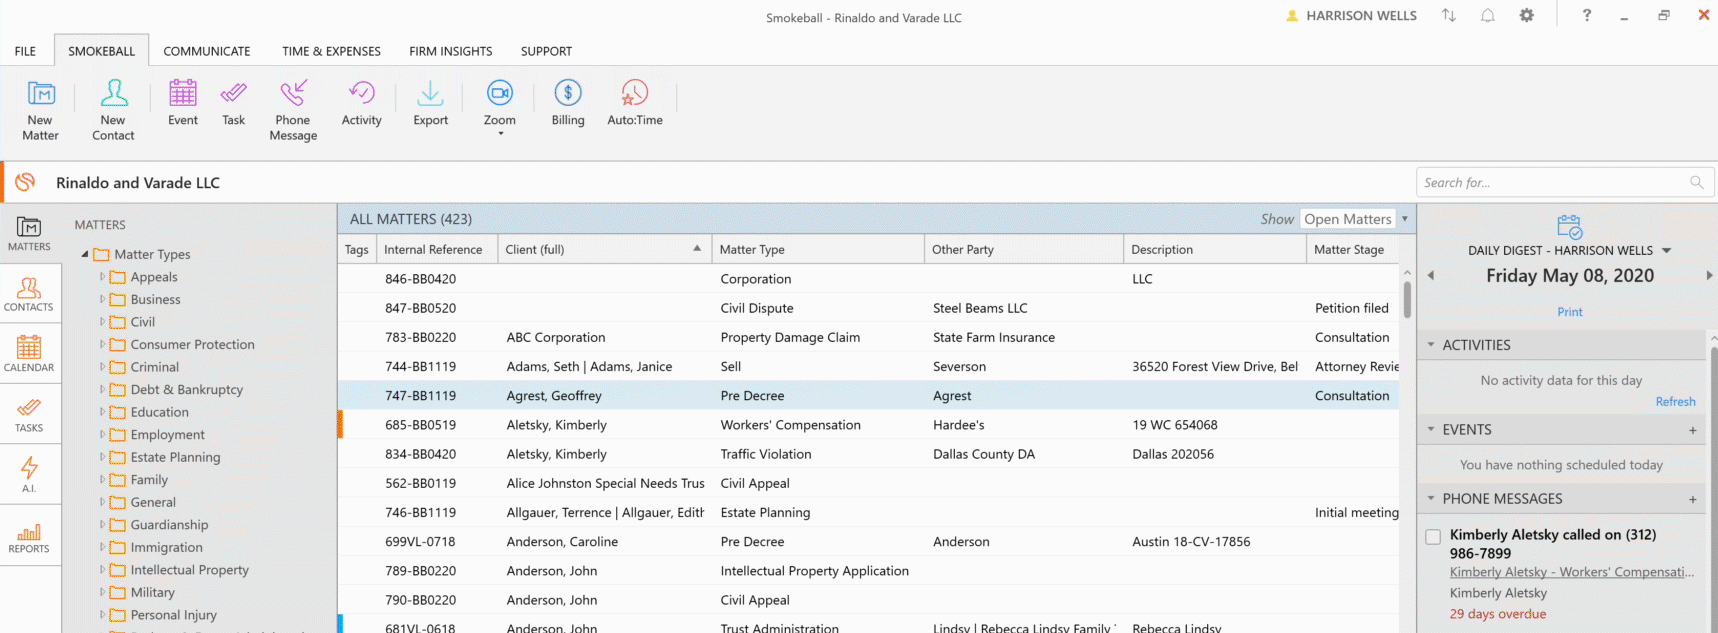This screenshot has width=1718, height=633.
Task: Collapse the Events section
Action: point(1431,429)
